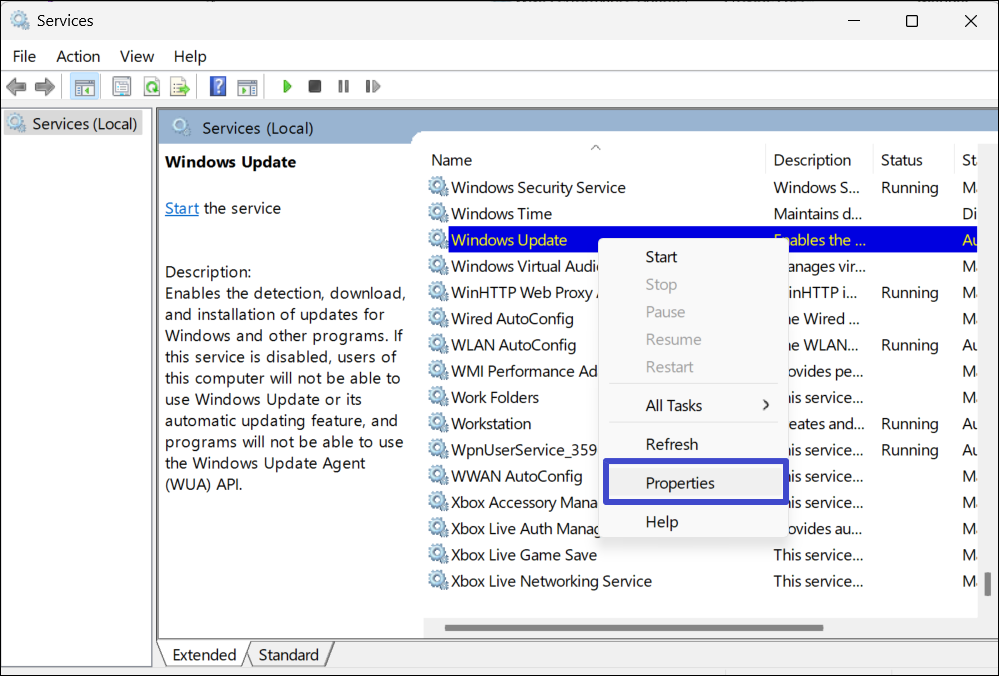Switch to the Extended tab
This screenshot has height=676, width=999.
click(x=204, y=655)
